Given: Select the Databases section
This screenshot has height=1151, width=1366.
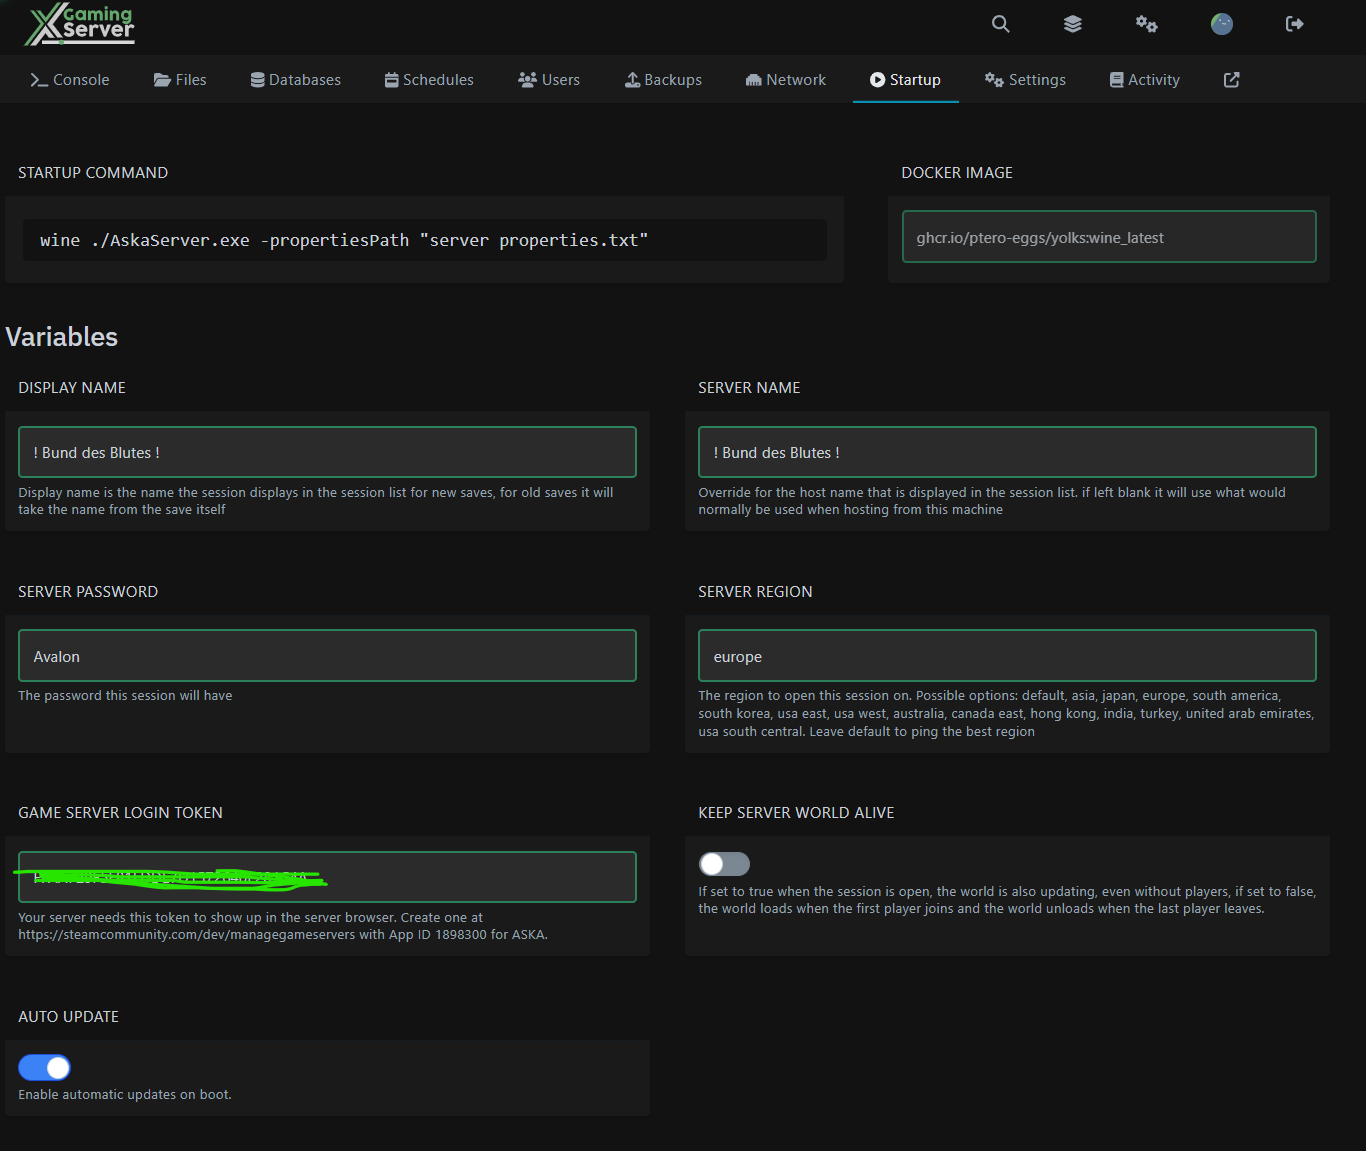Looking at the screenshot, I should [295, 79].
